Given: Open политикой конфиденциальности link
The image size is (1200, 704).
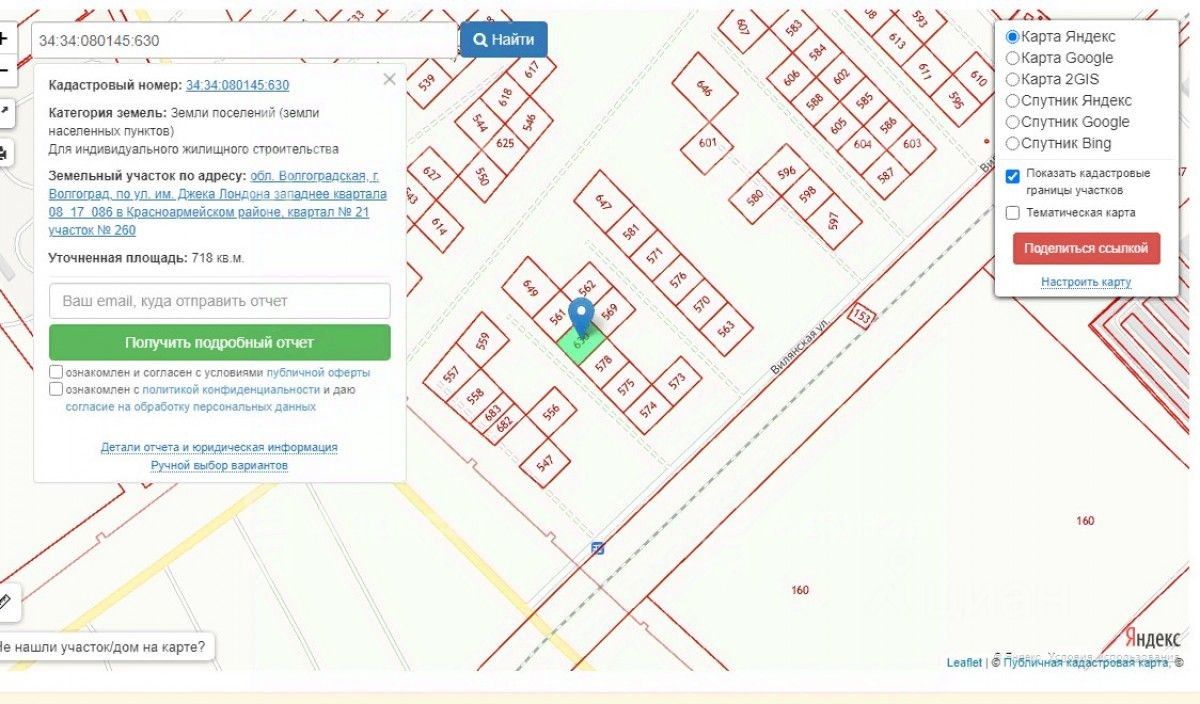Looking at the screenshot, I should pyautogui.click(x=231, y=390).
